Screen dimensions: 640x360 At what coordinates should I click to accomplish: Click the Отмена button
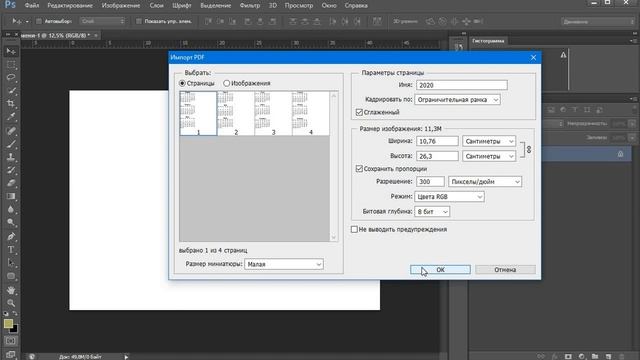(x=505, y=270)
